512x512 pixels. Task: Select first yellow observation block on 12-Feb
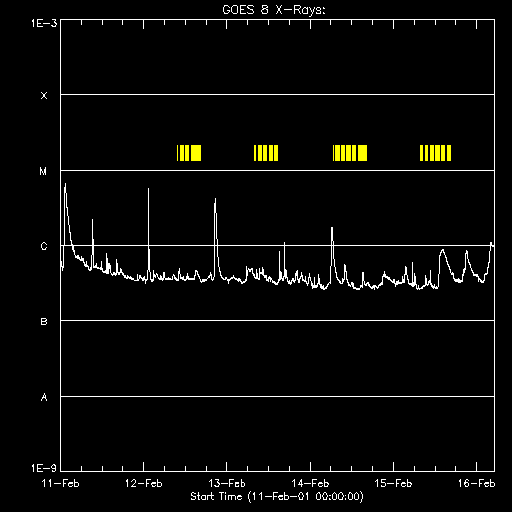point(189,153)
